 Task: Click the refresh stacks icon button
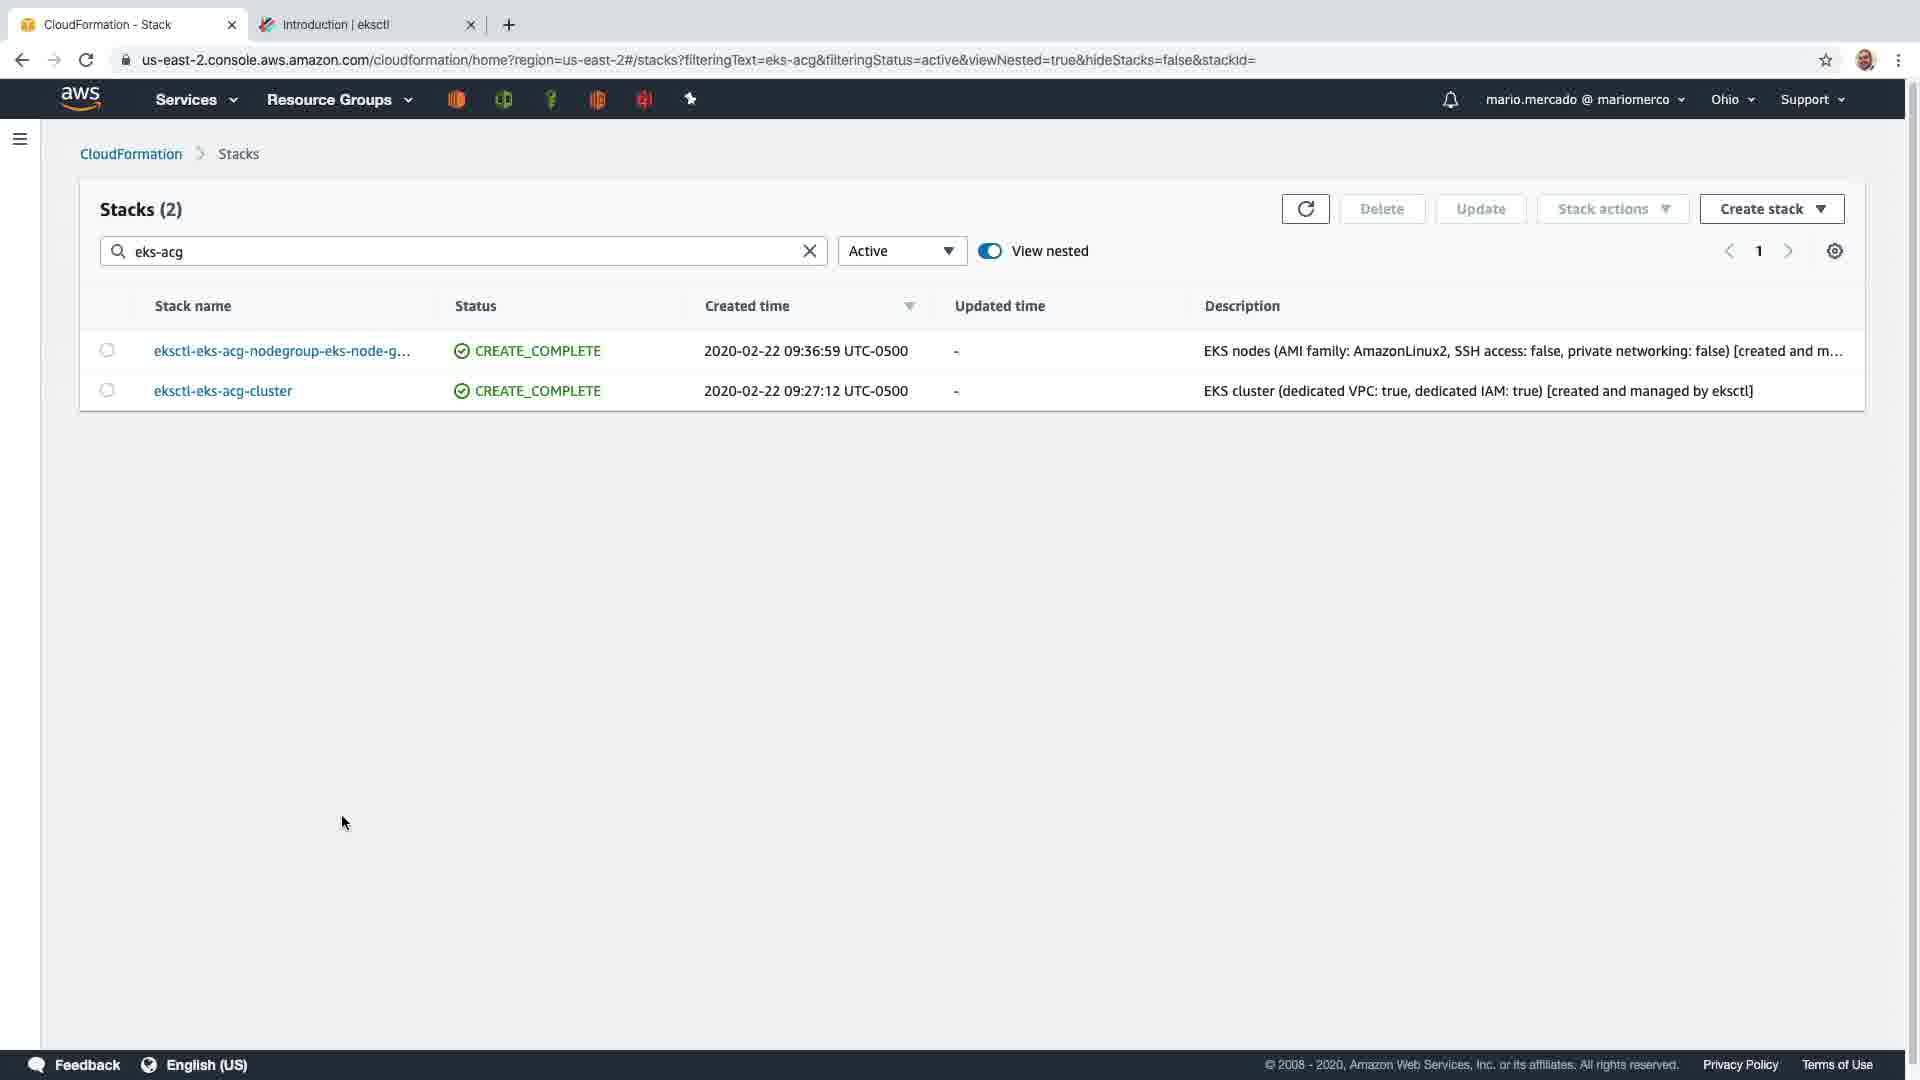[x=1305, y=209]
